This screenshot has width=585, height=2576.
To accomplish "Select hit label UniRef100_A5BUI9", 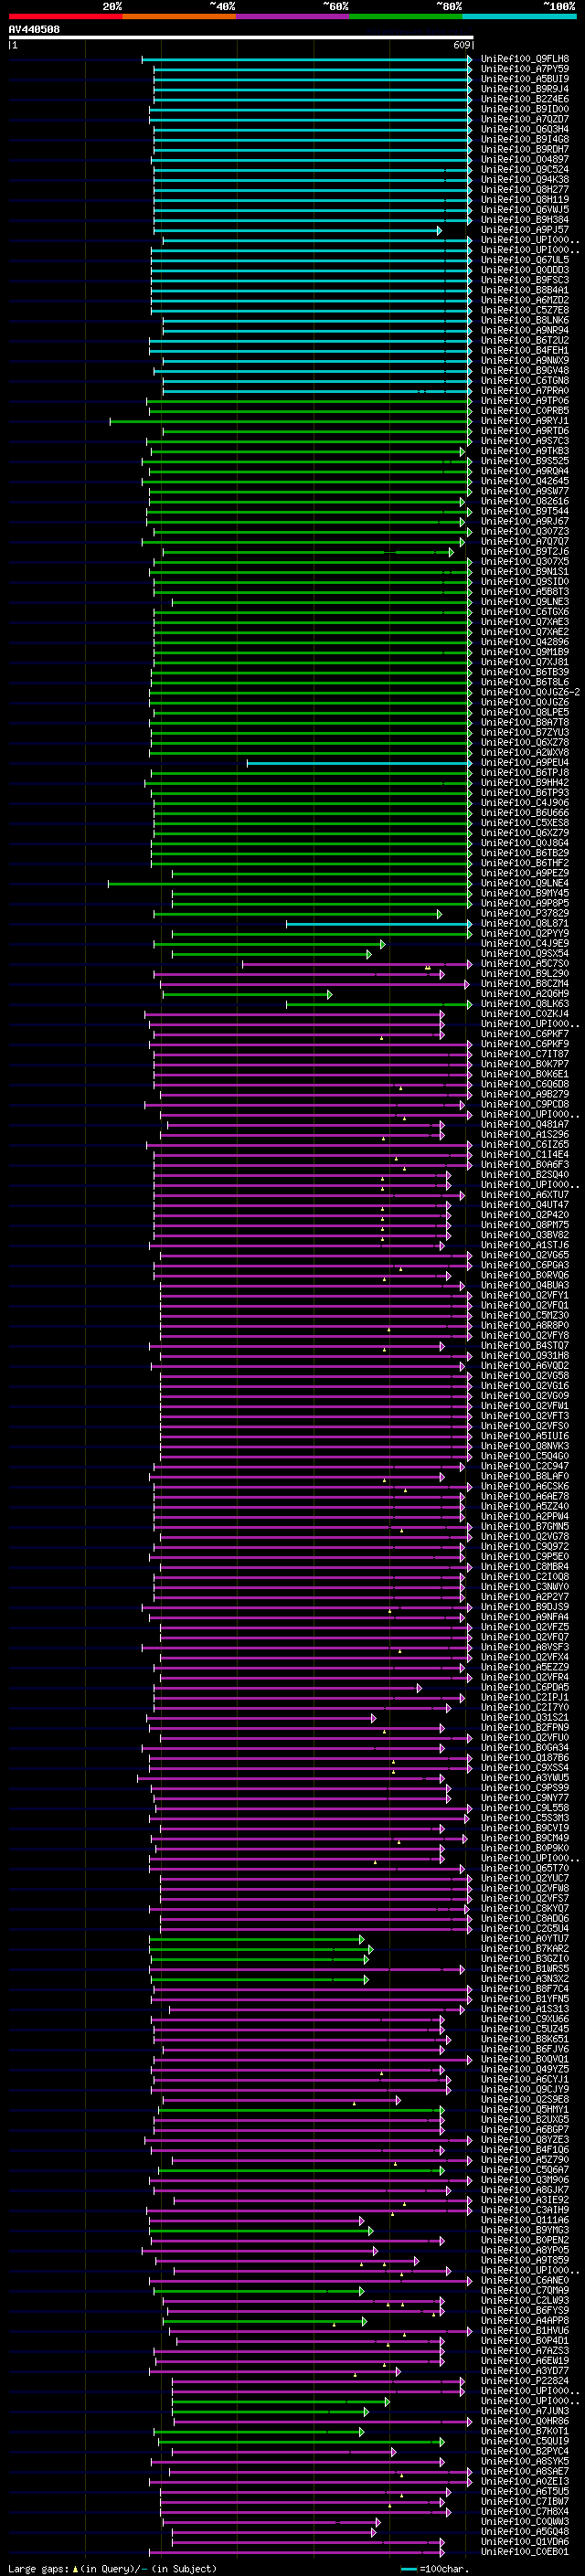I will (525, 79).
